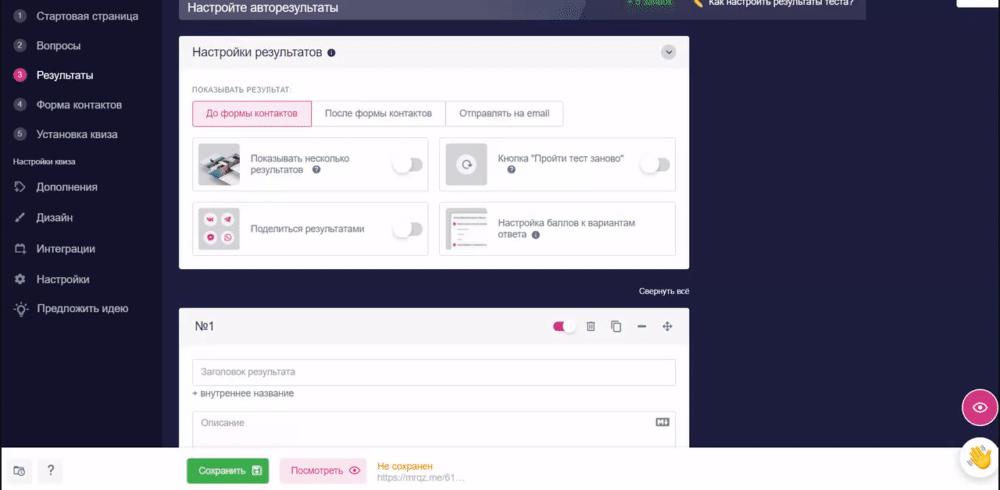Open the history icon in bottom left corner
Viewport: 1000px width, 490px height.
point(19,471)
